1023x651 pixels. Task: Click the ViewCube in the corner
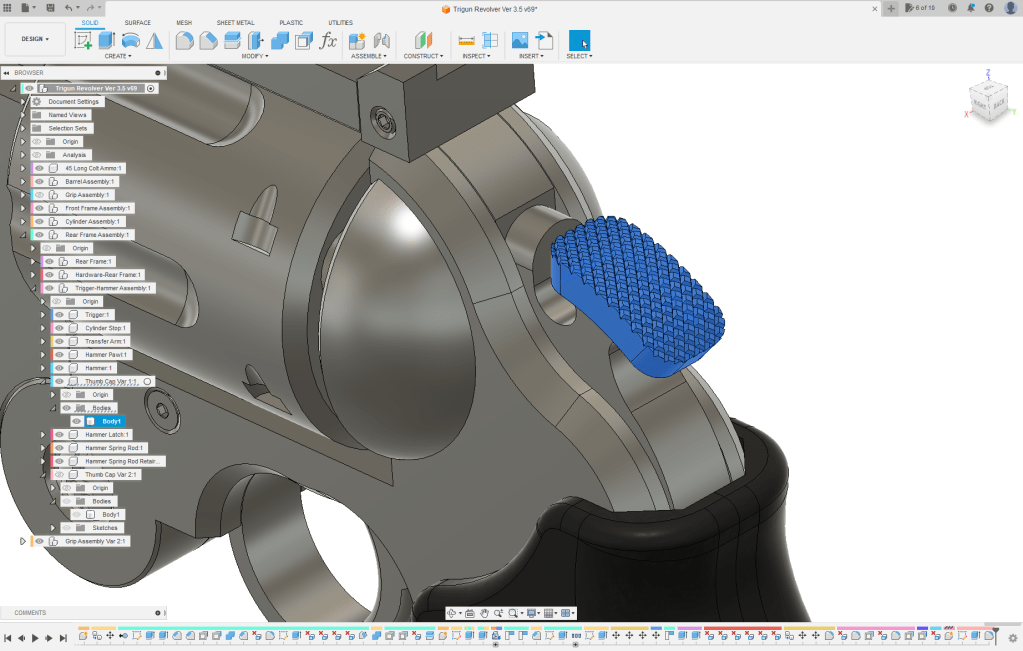coord(988,101)
